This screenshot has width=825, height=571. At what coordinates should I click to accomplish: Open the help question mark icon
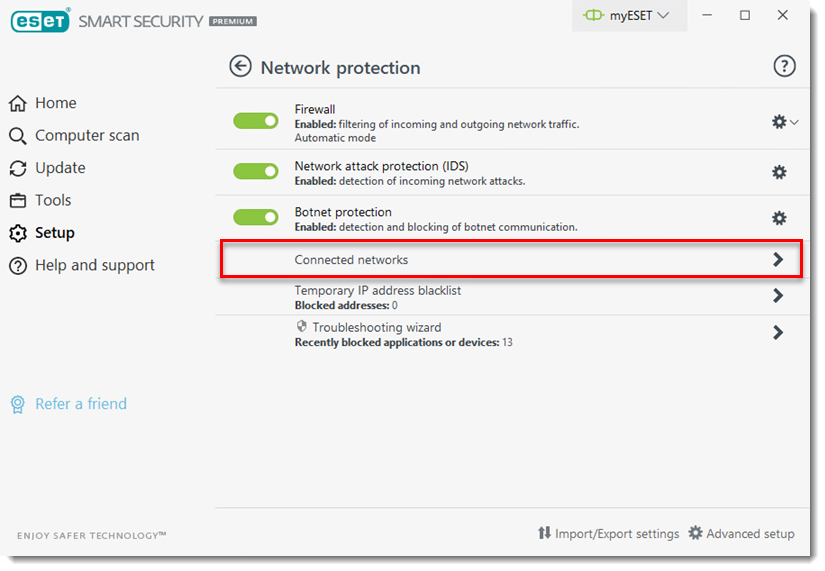click(784, 67)
